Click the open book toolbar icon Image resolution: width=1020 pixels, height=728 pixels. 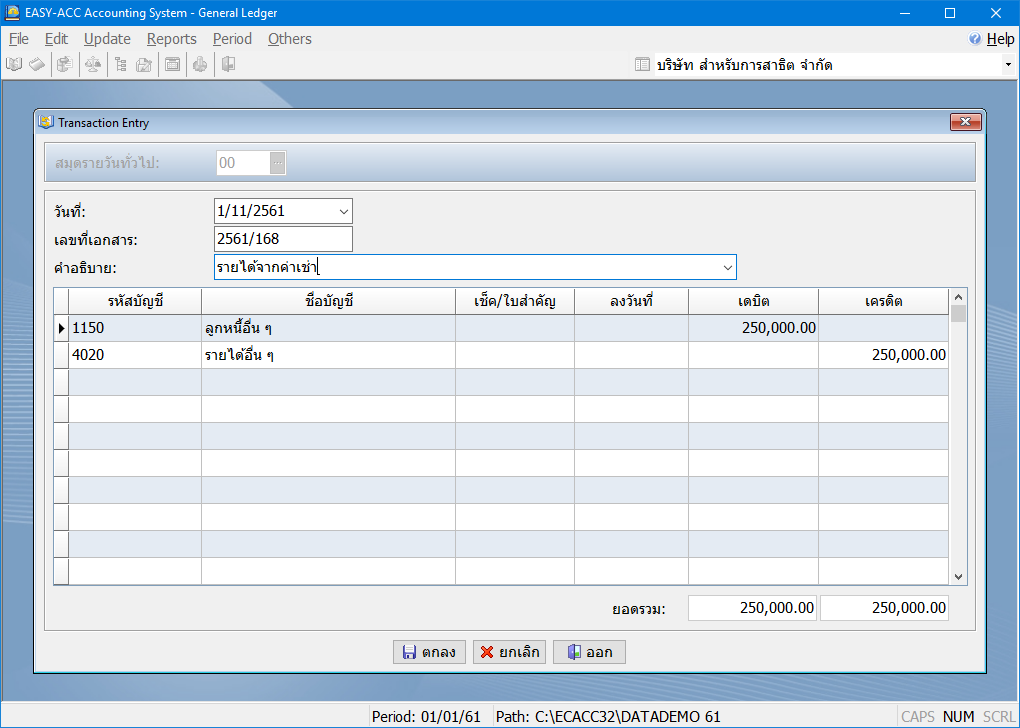pos(14,65)
